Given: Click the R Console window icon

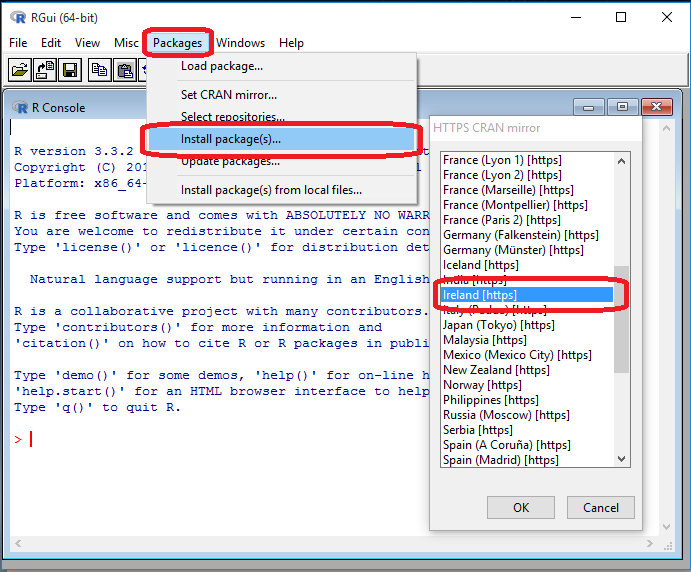Looking at the screenshot, I should point(20,108).
